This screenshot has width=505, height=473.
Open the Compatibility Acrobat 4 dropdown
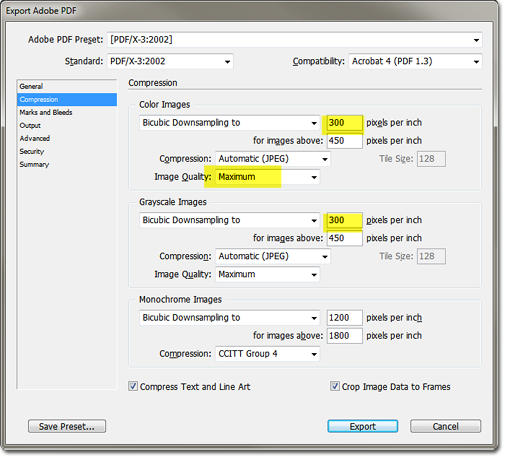click(415, 61)
